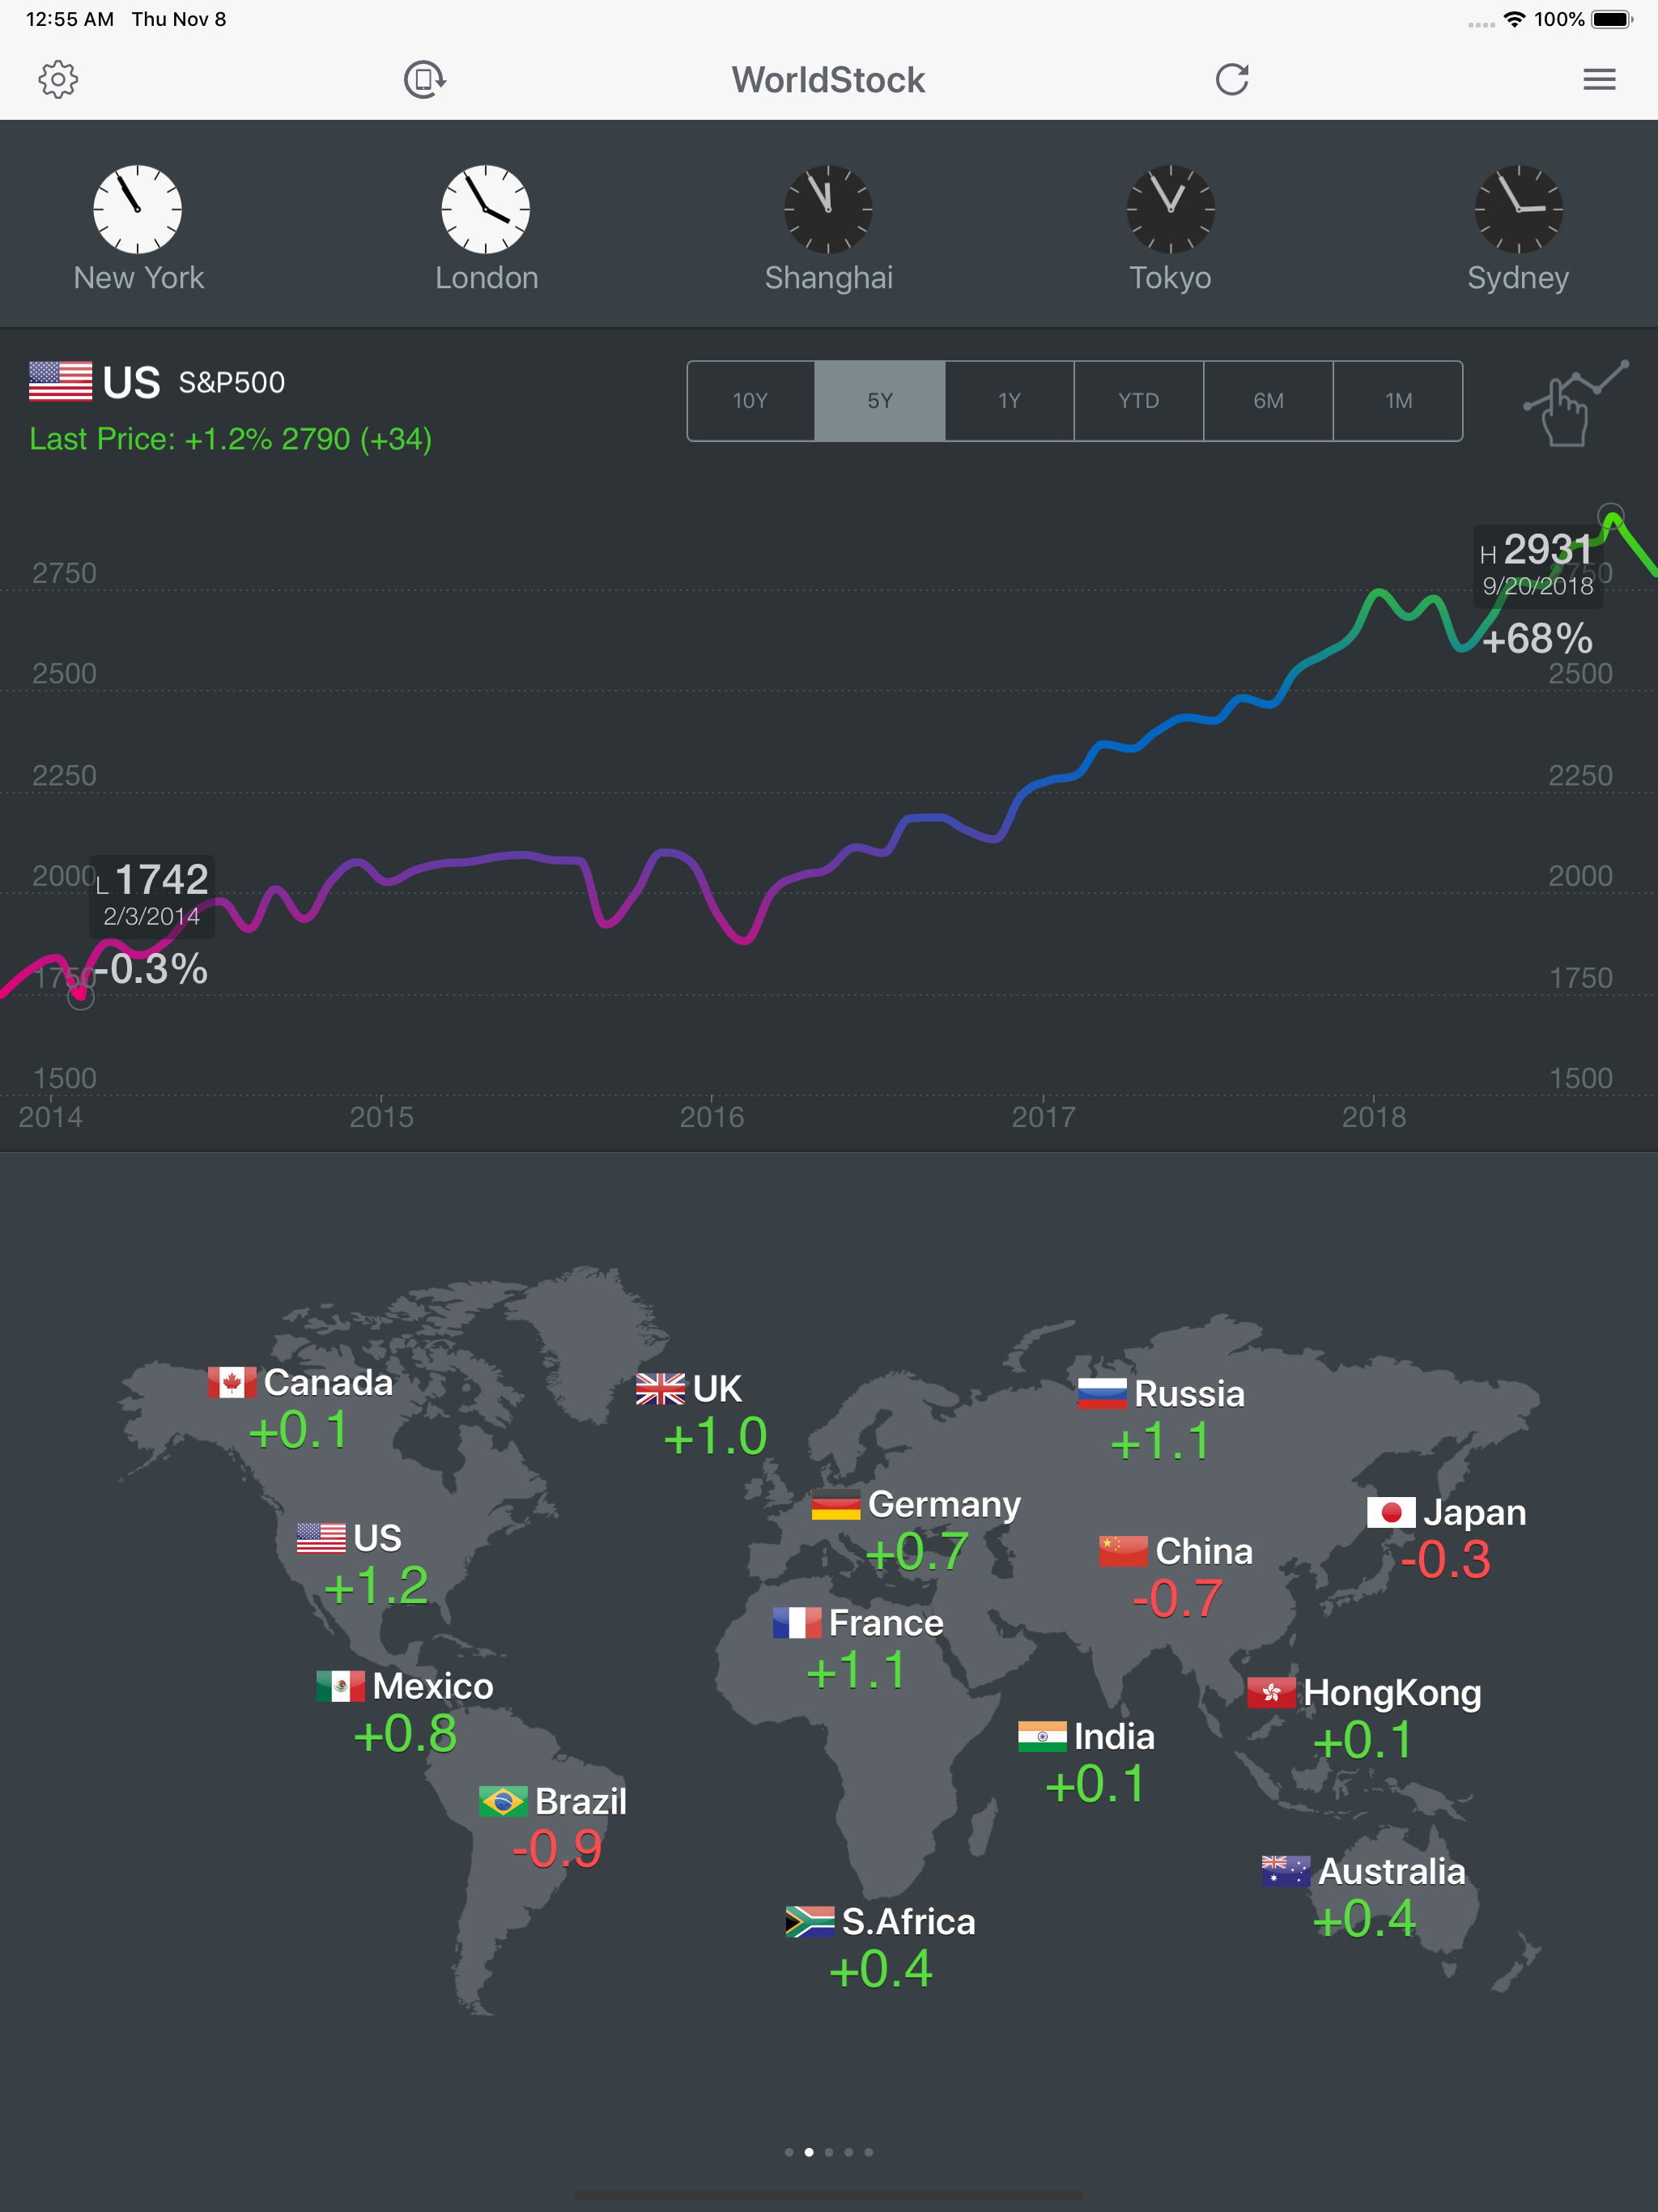
Task: Tap the Australia +0.4 value
Action: pos(1364,1919)
